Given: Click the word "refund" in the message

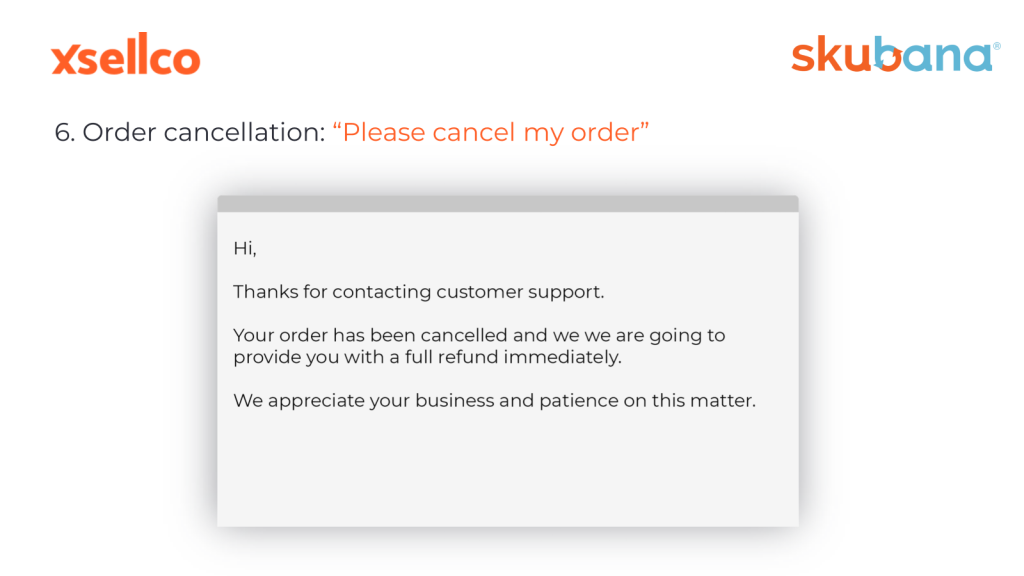Looking at the screenshot, I should click(468, 357).
